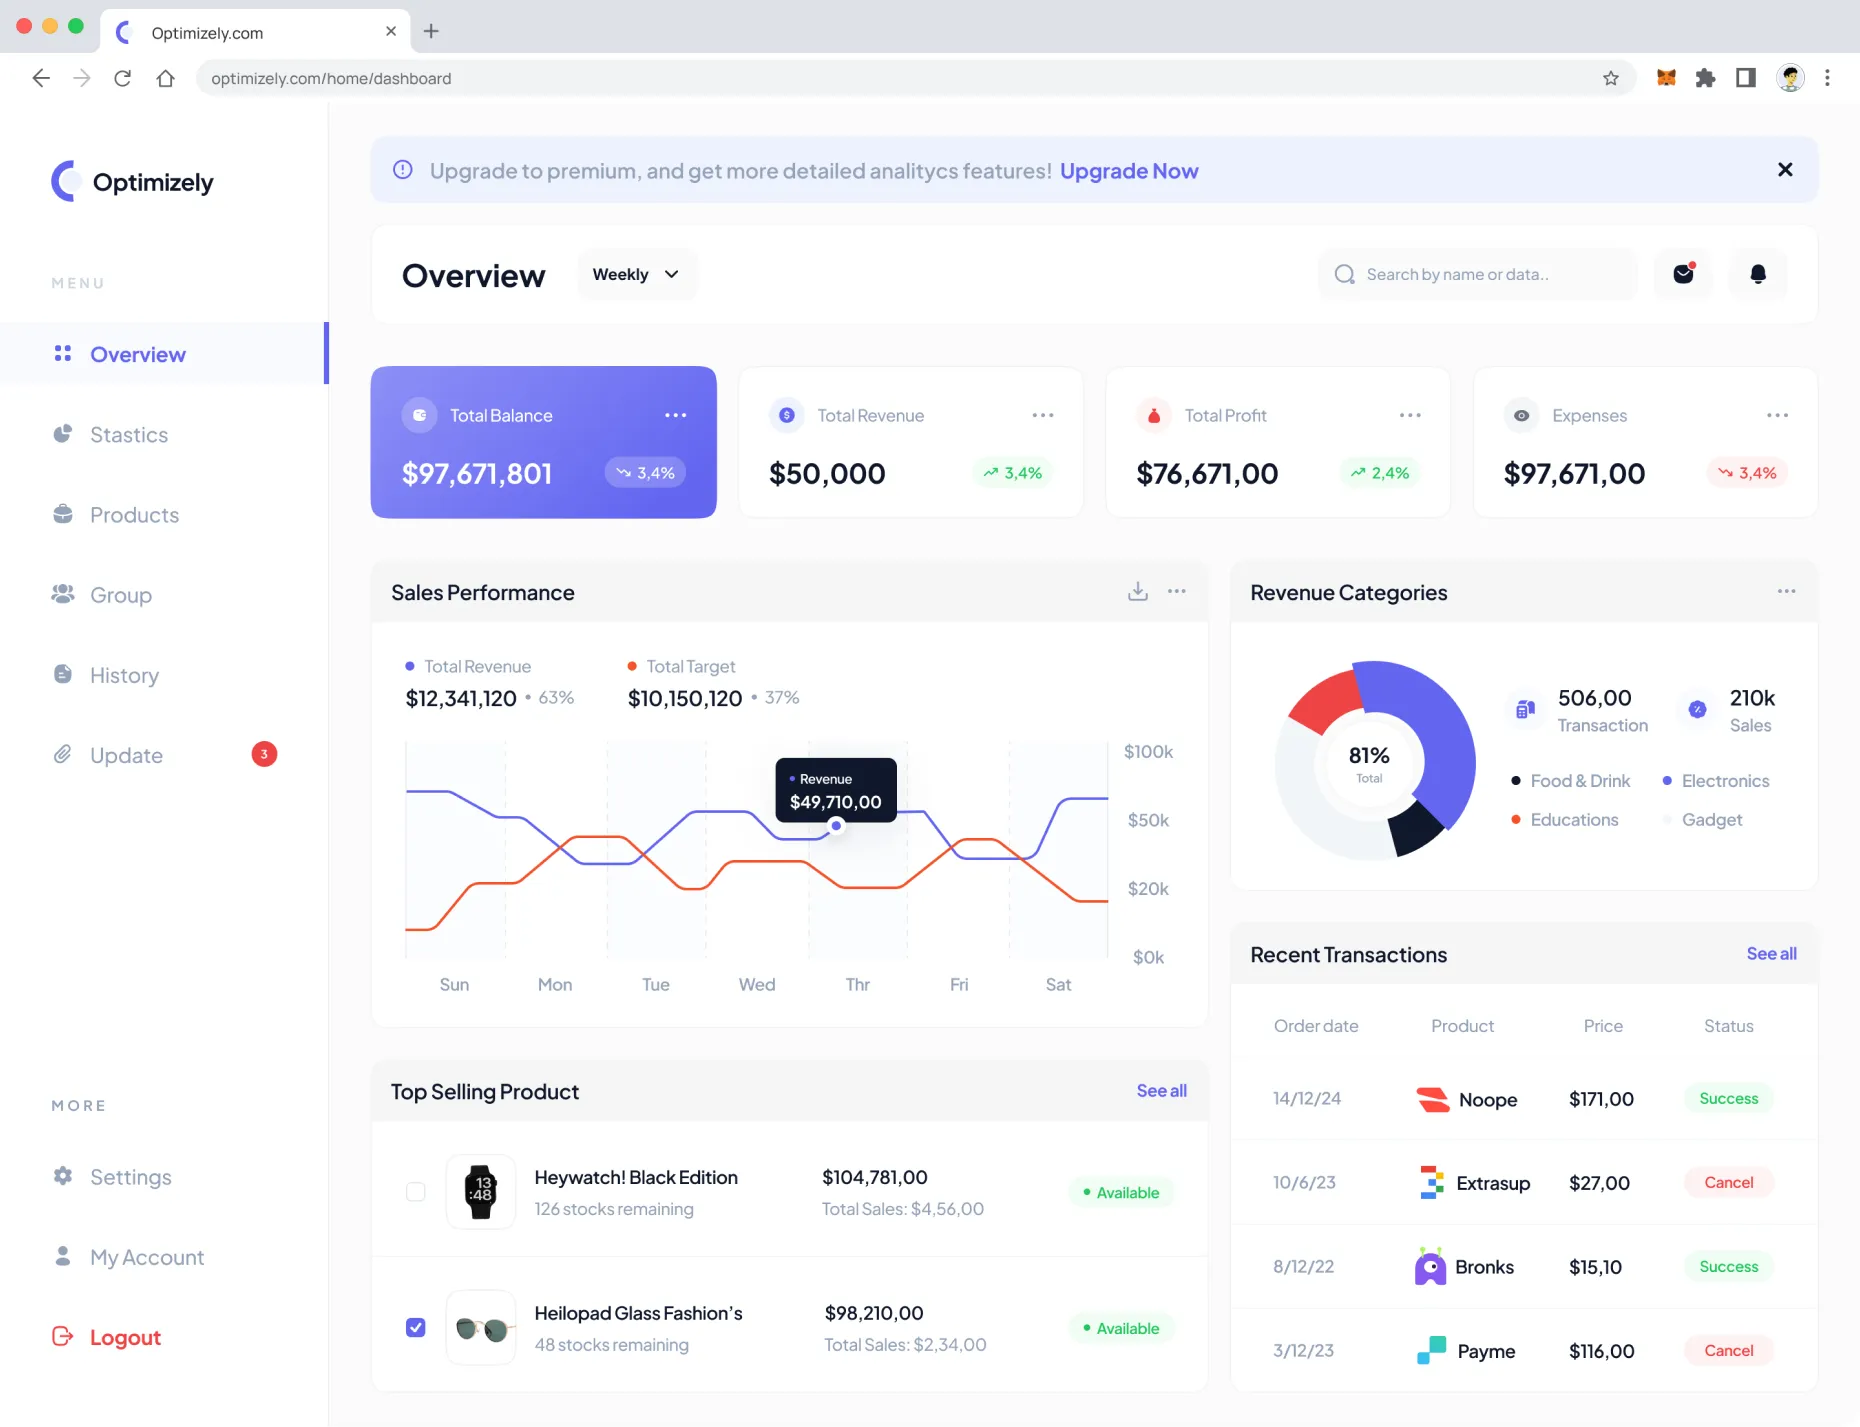Toggle the Electronics legend in Revenue Categories

pyautogui.click(x=1724, y=781)
